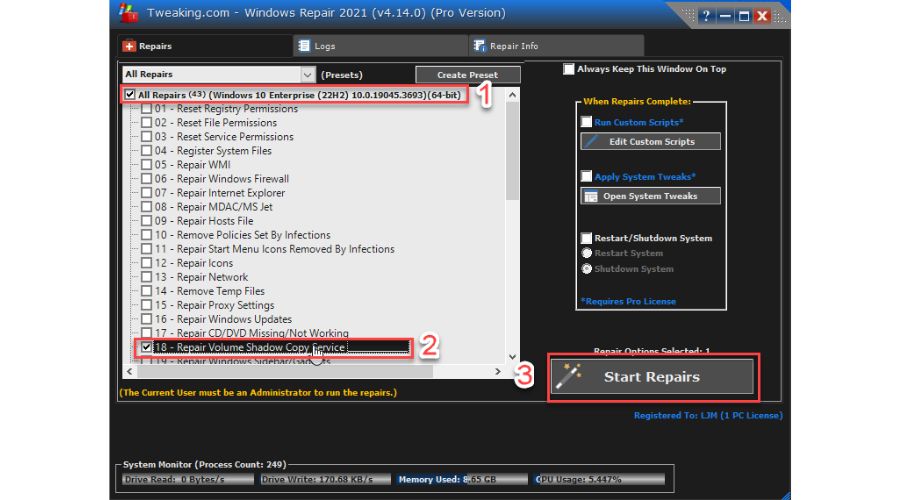Switch to the Logs tab
Viewport: 900px width, 500px height.
coord(381,46)
